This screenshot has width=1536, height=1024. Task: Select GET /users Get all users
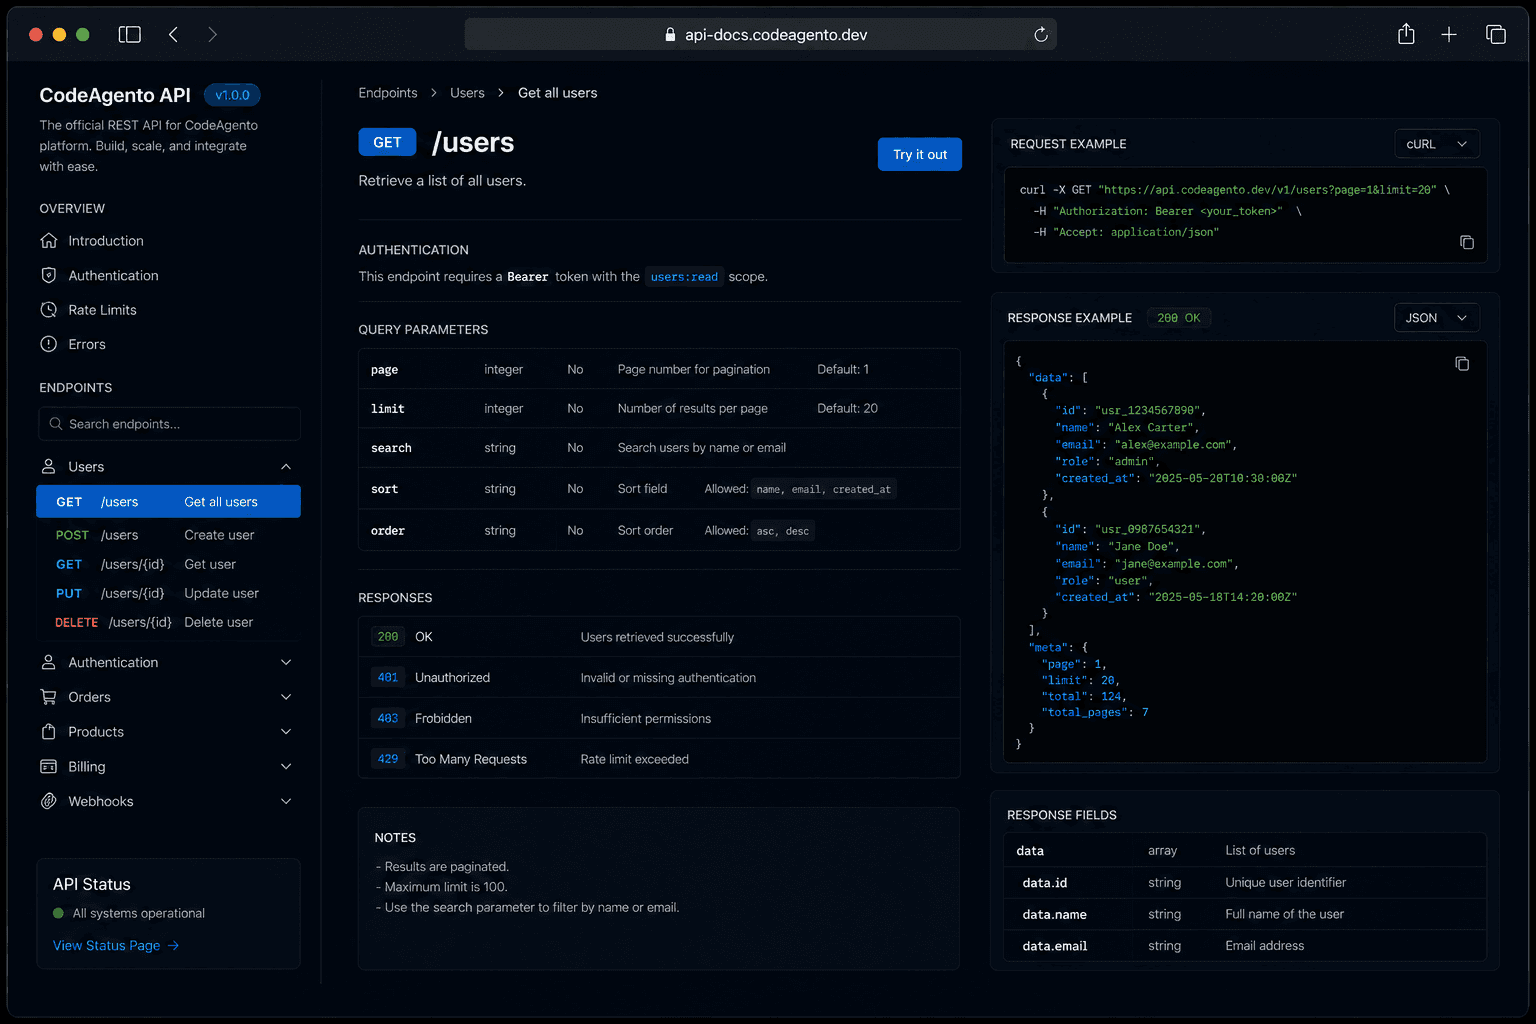pyautogui.click(x=168, y=502)
